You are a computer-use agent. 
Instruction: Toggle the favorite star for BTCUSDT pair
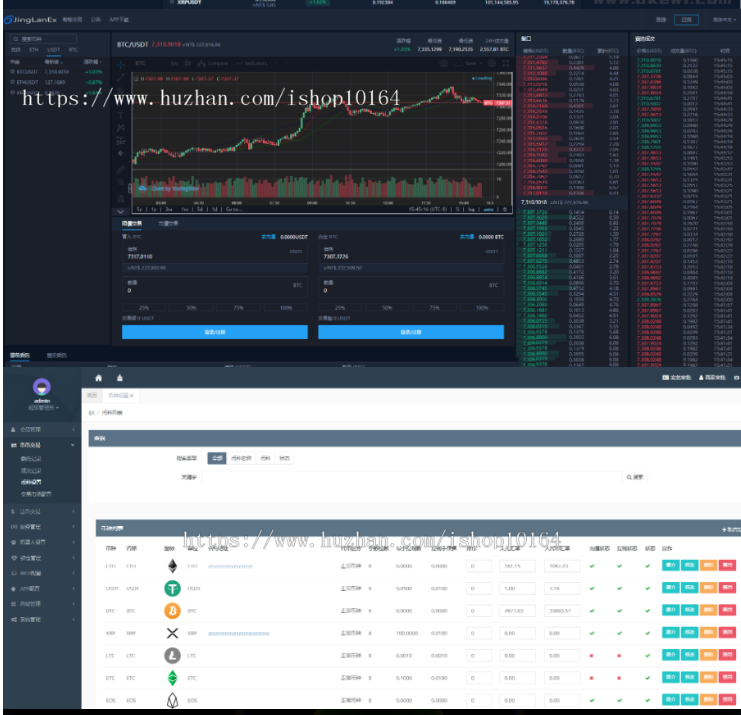click(11, 72)
